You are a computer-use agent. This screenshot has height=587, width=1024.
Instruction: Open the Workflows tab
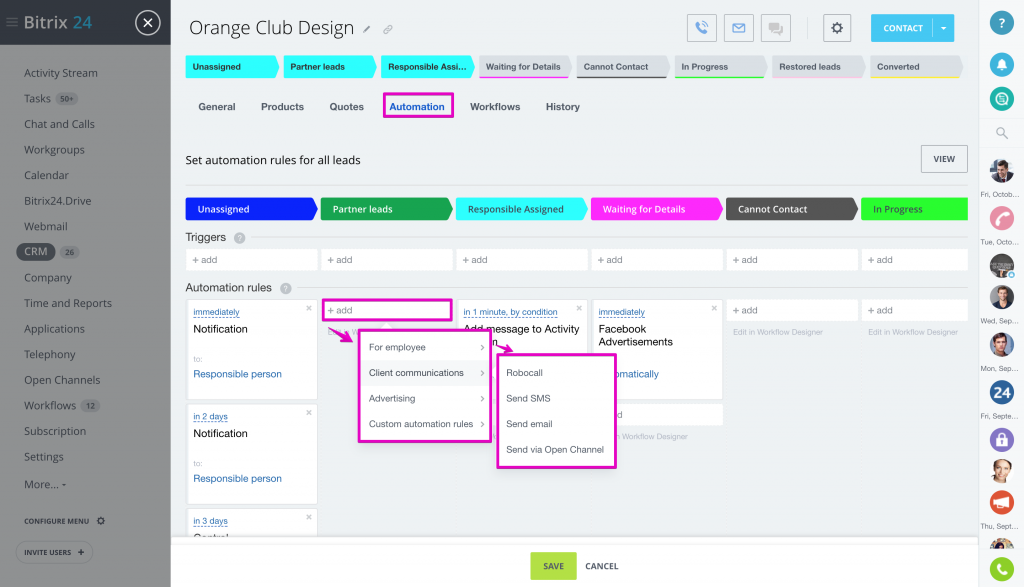(x=495, y=106)
